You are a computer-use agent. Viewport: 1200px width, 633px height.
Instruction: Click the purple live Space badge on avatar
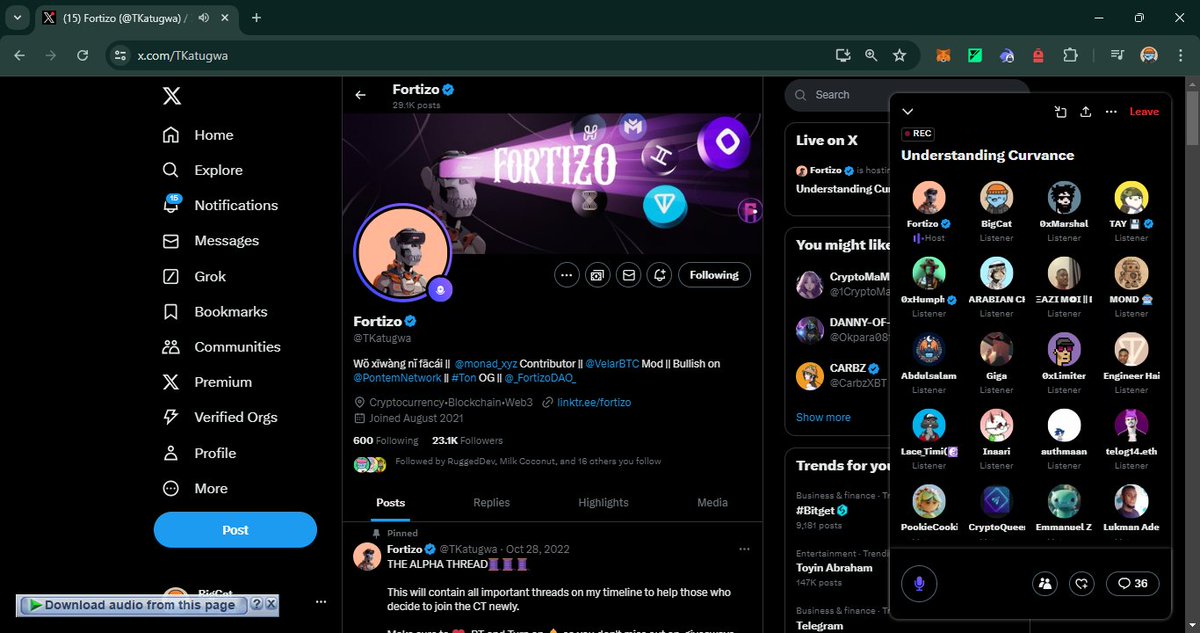tap(441, 290)
